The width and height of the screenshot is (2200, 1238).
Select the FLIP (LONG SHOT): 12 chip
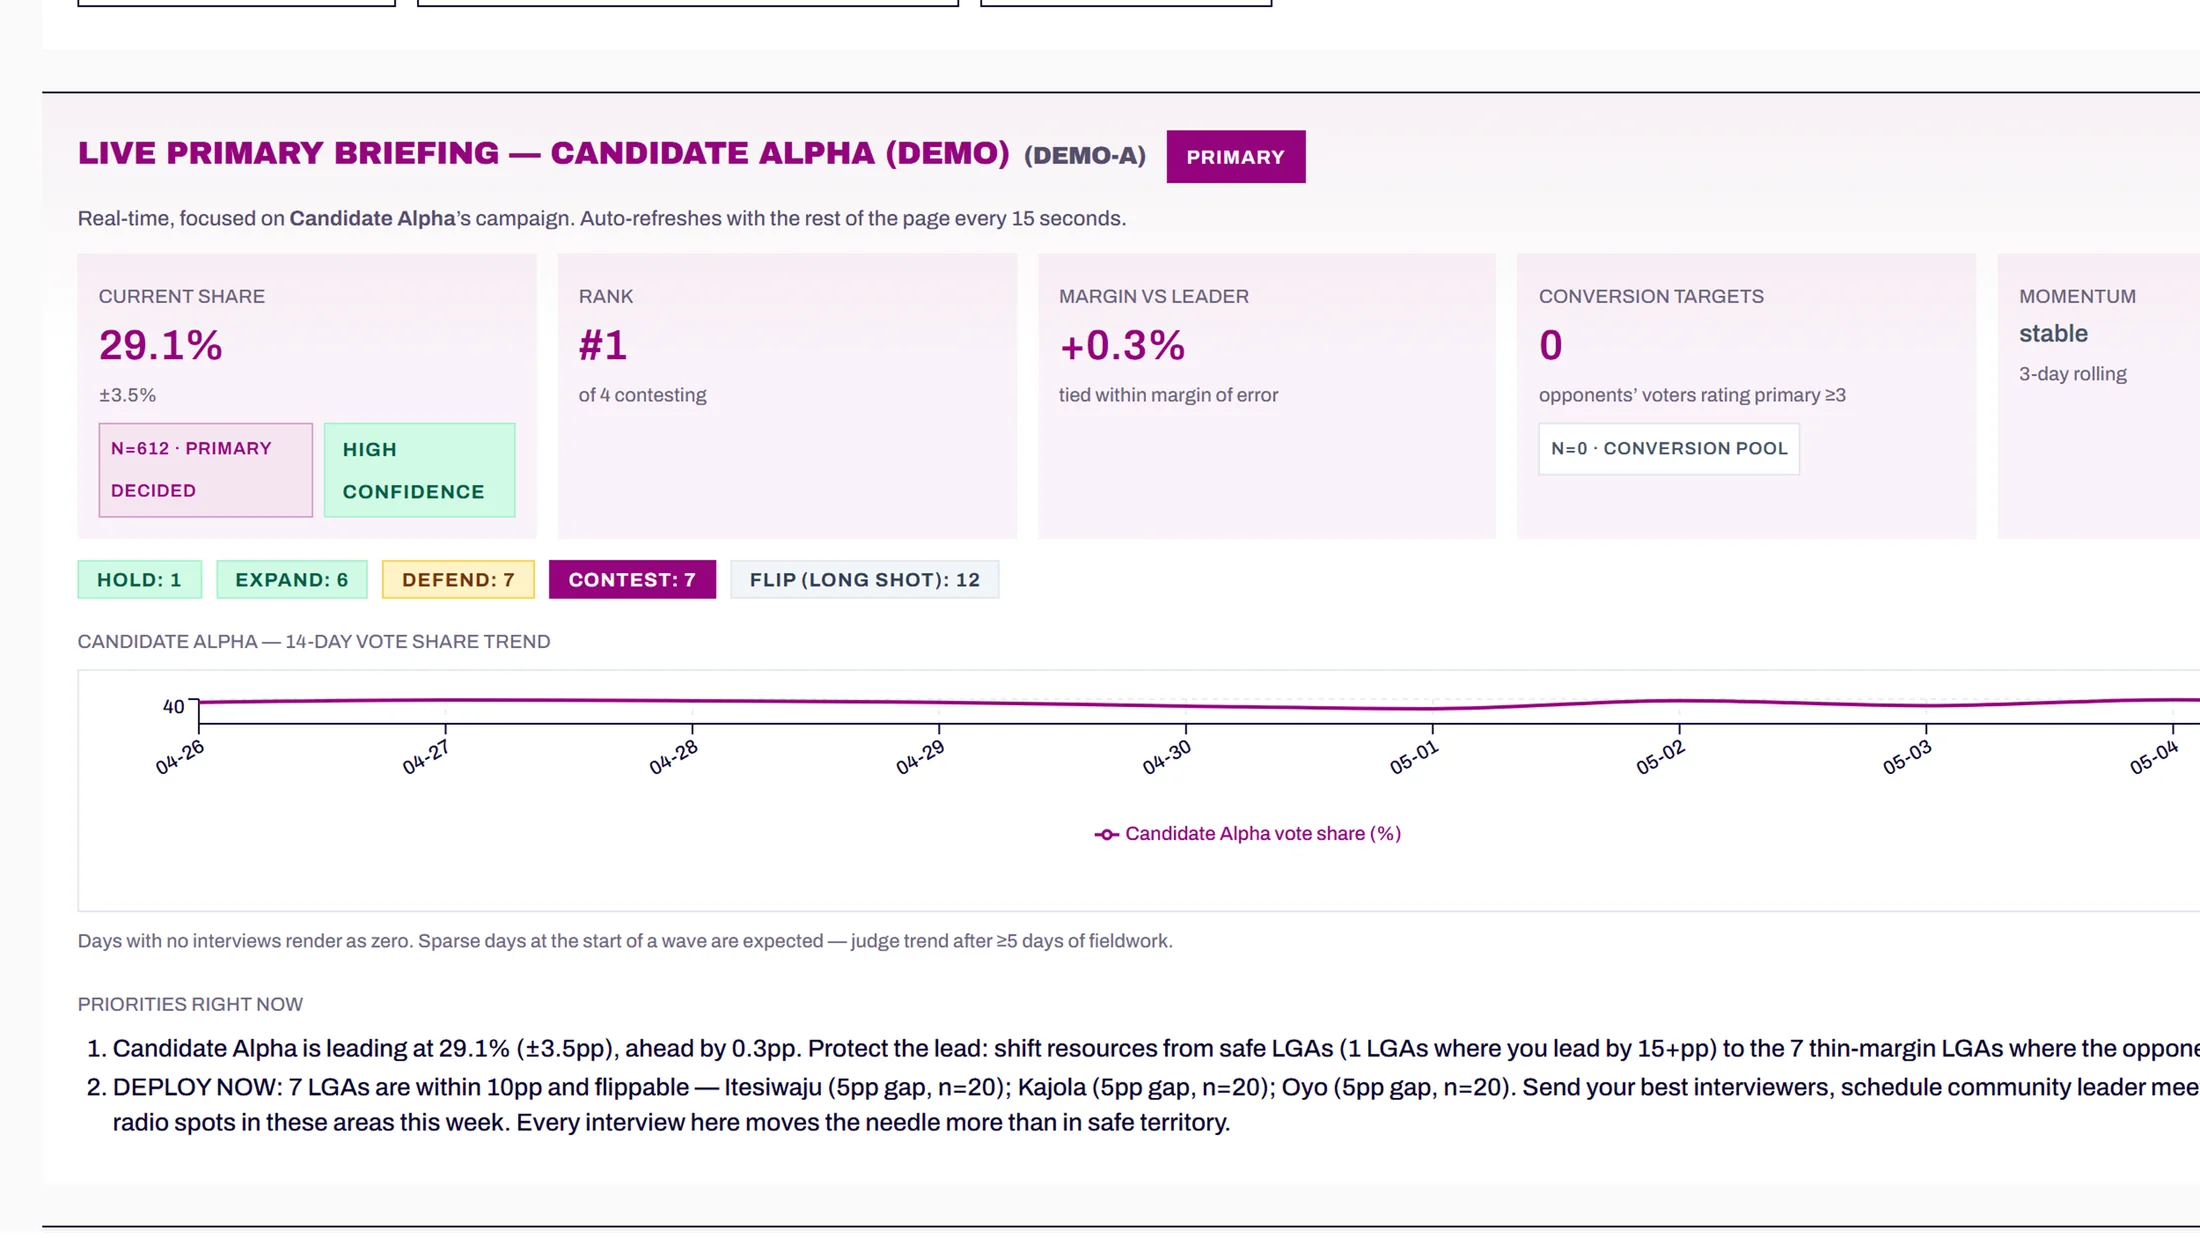(x=864, y=580)
